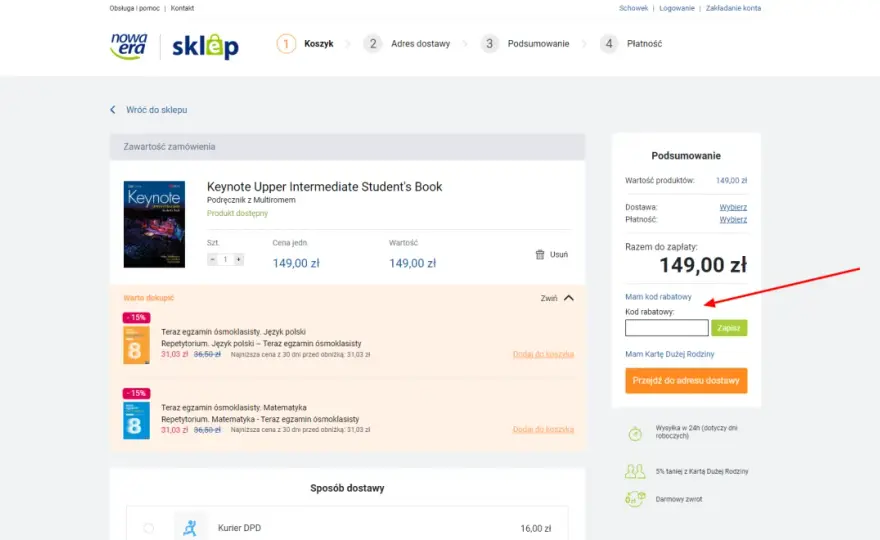Click Produkt dostępny status text
This screenshot has width=880, height=540.
(237, 213)
